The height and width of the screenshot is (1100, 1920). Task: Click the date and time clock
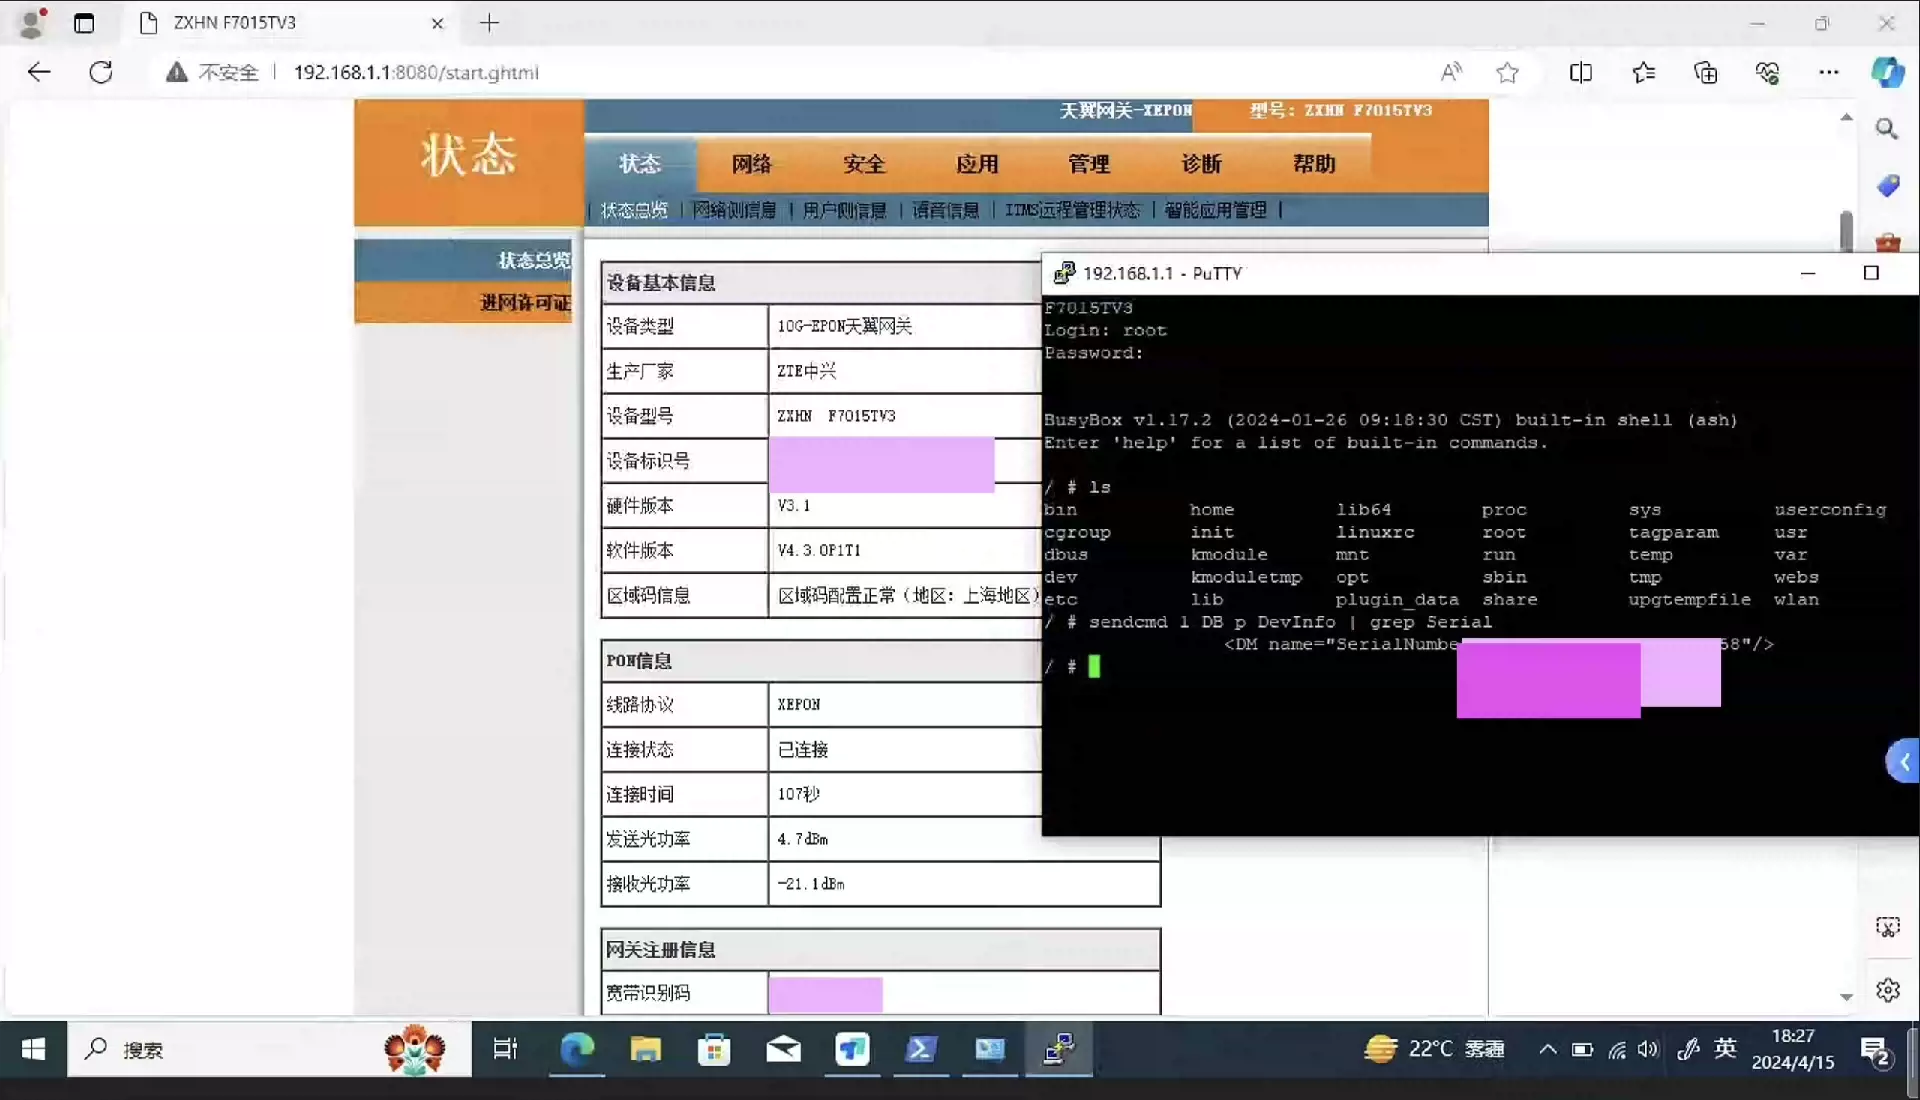1793,1049
